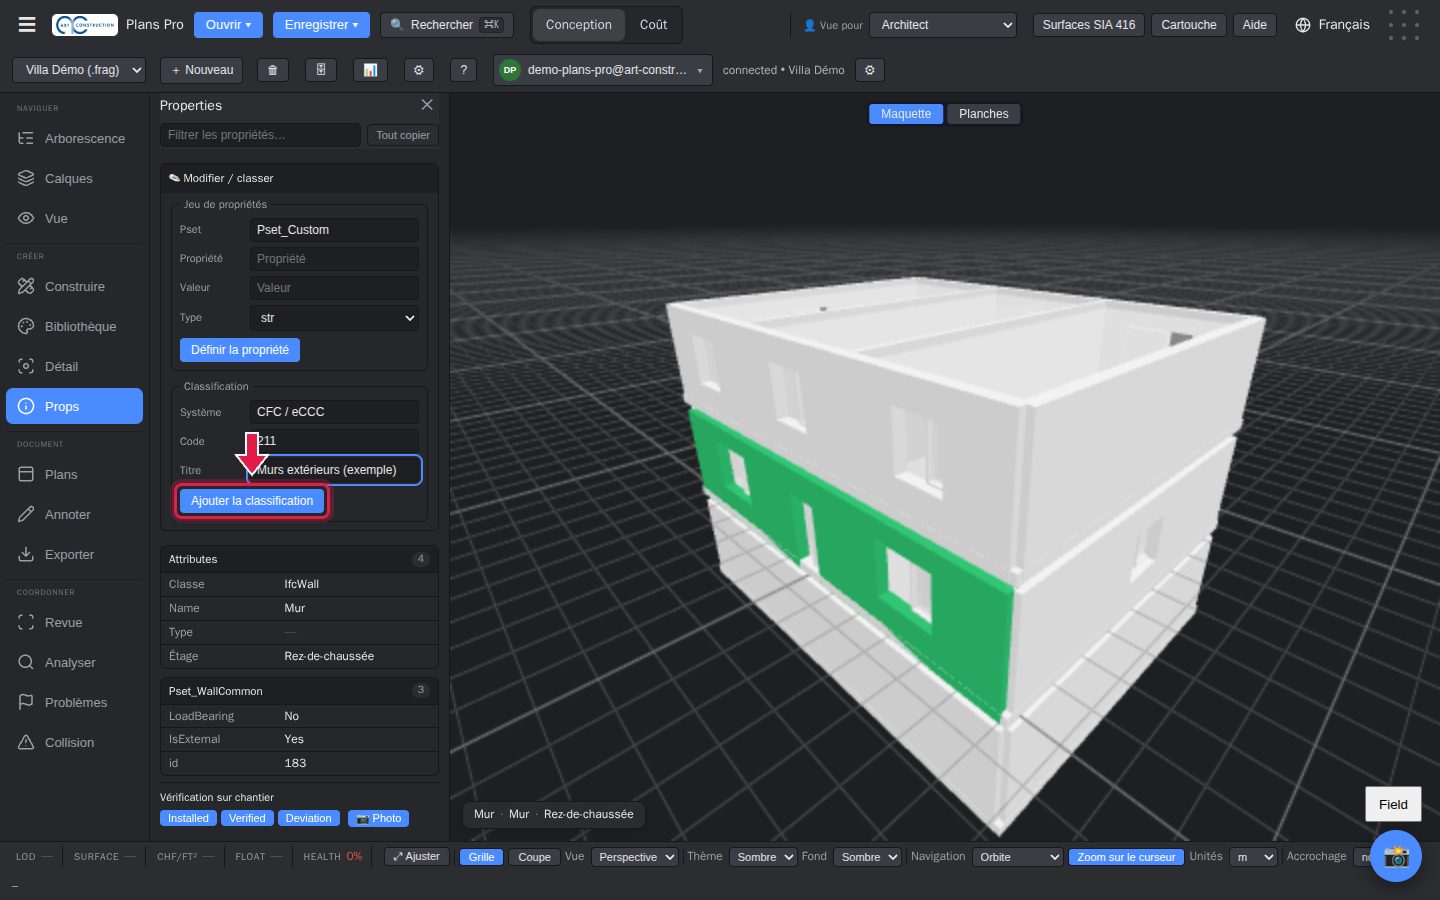Switch to the Maquette tab
The height and width of the screenshot is (900, 1440).
pyautogui.click(x=906, y=114)
